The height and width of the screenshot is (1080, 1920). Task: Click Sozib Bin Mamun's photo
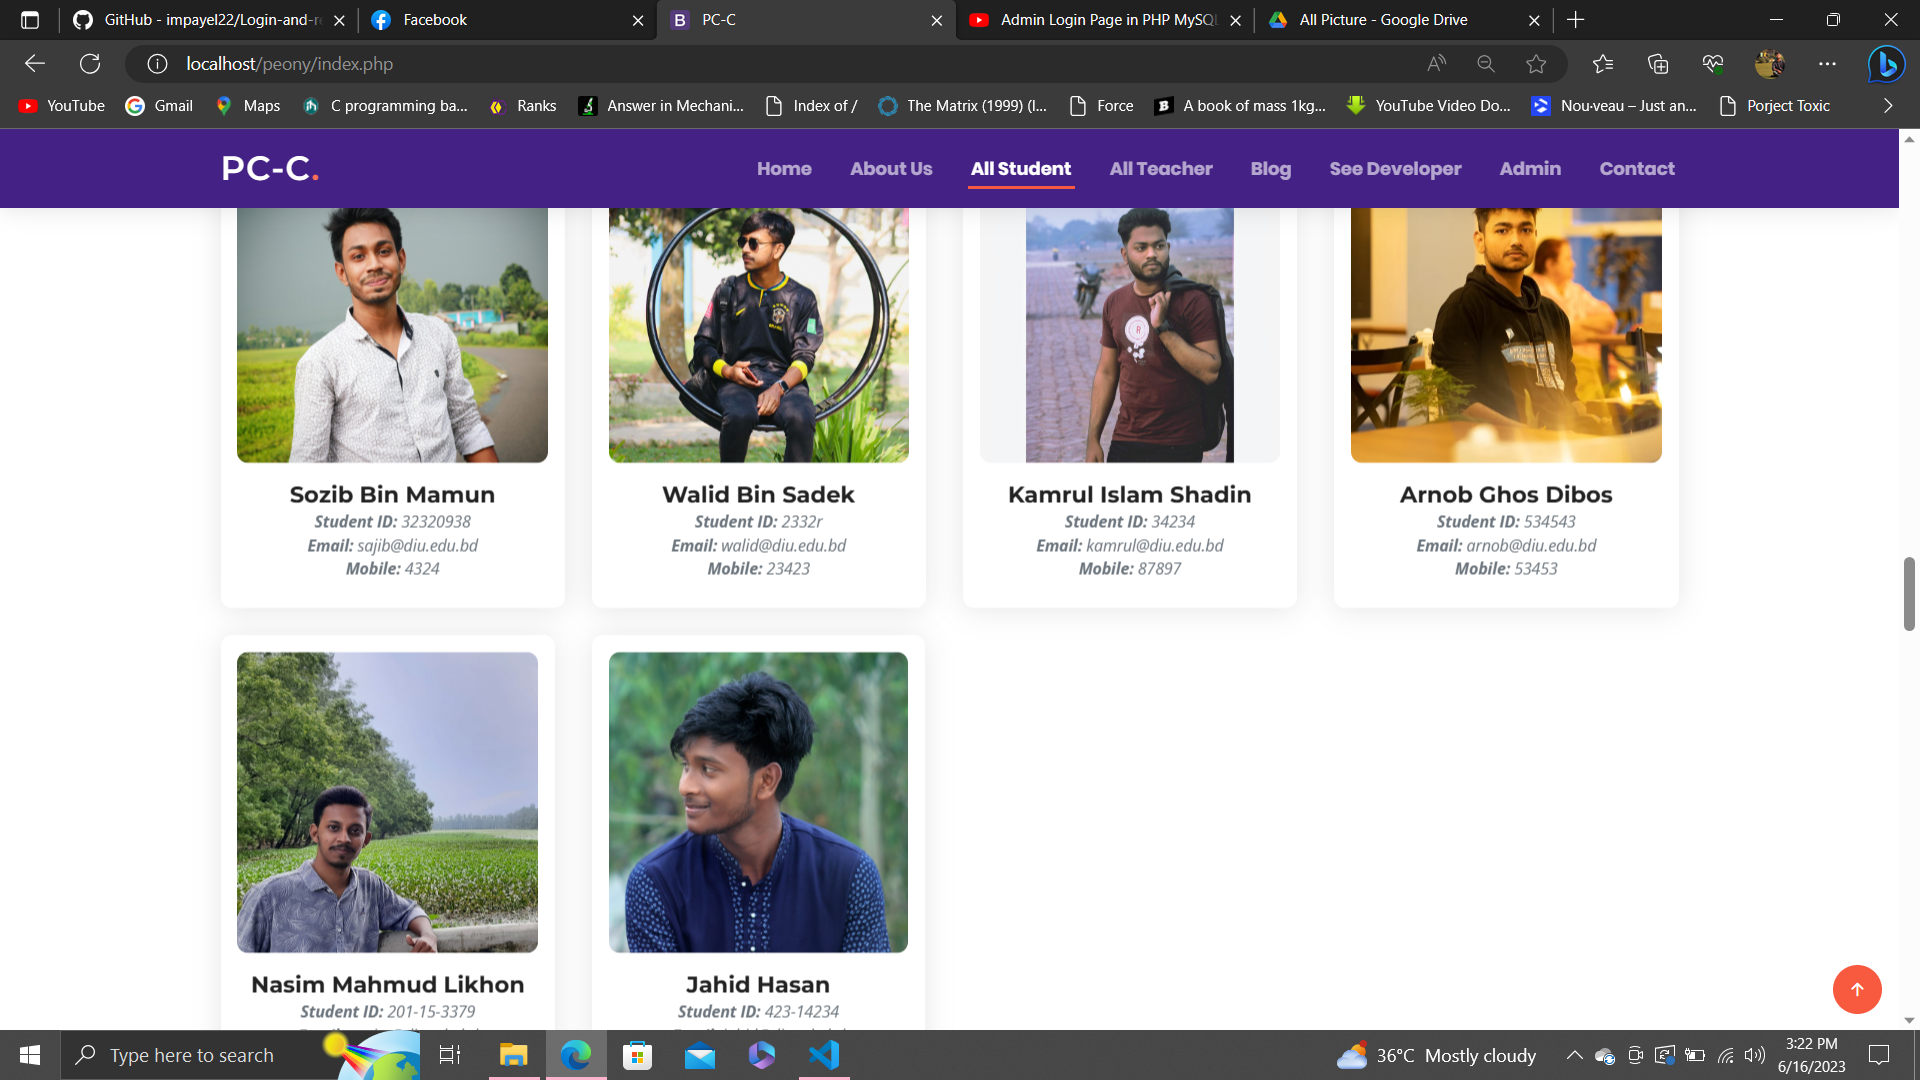(x=392, y=335)
